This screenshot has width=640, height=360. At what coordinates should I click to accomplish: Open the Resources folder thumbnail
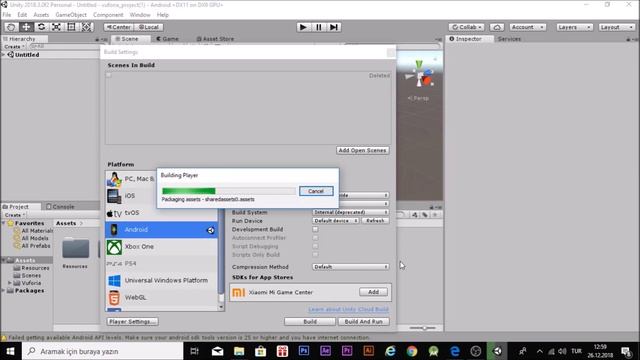click(76, 248)
